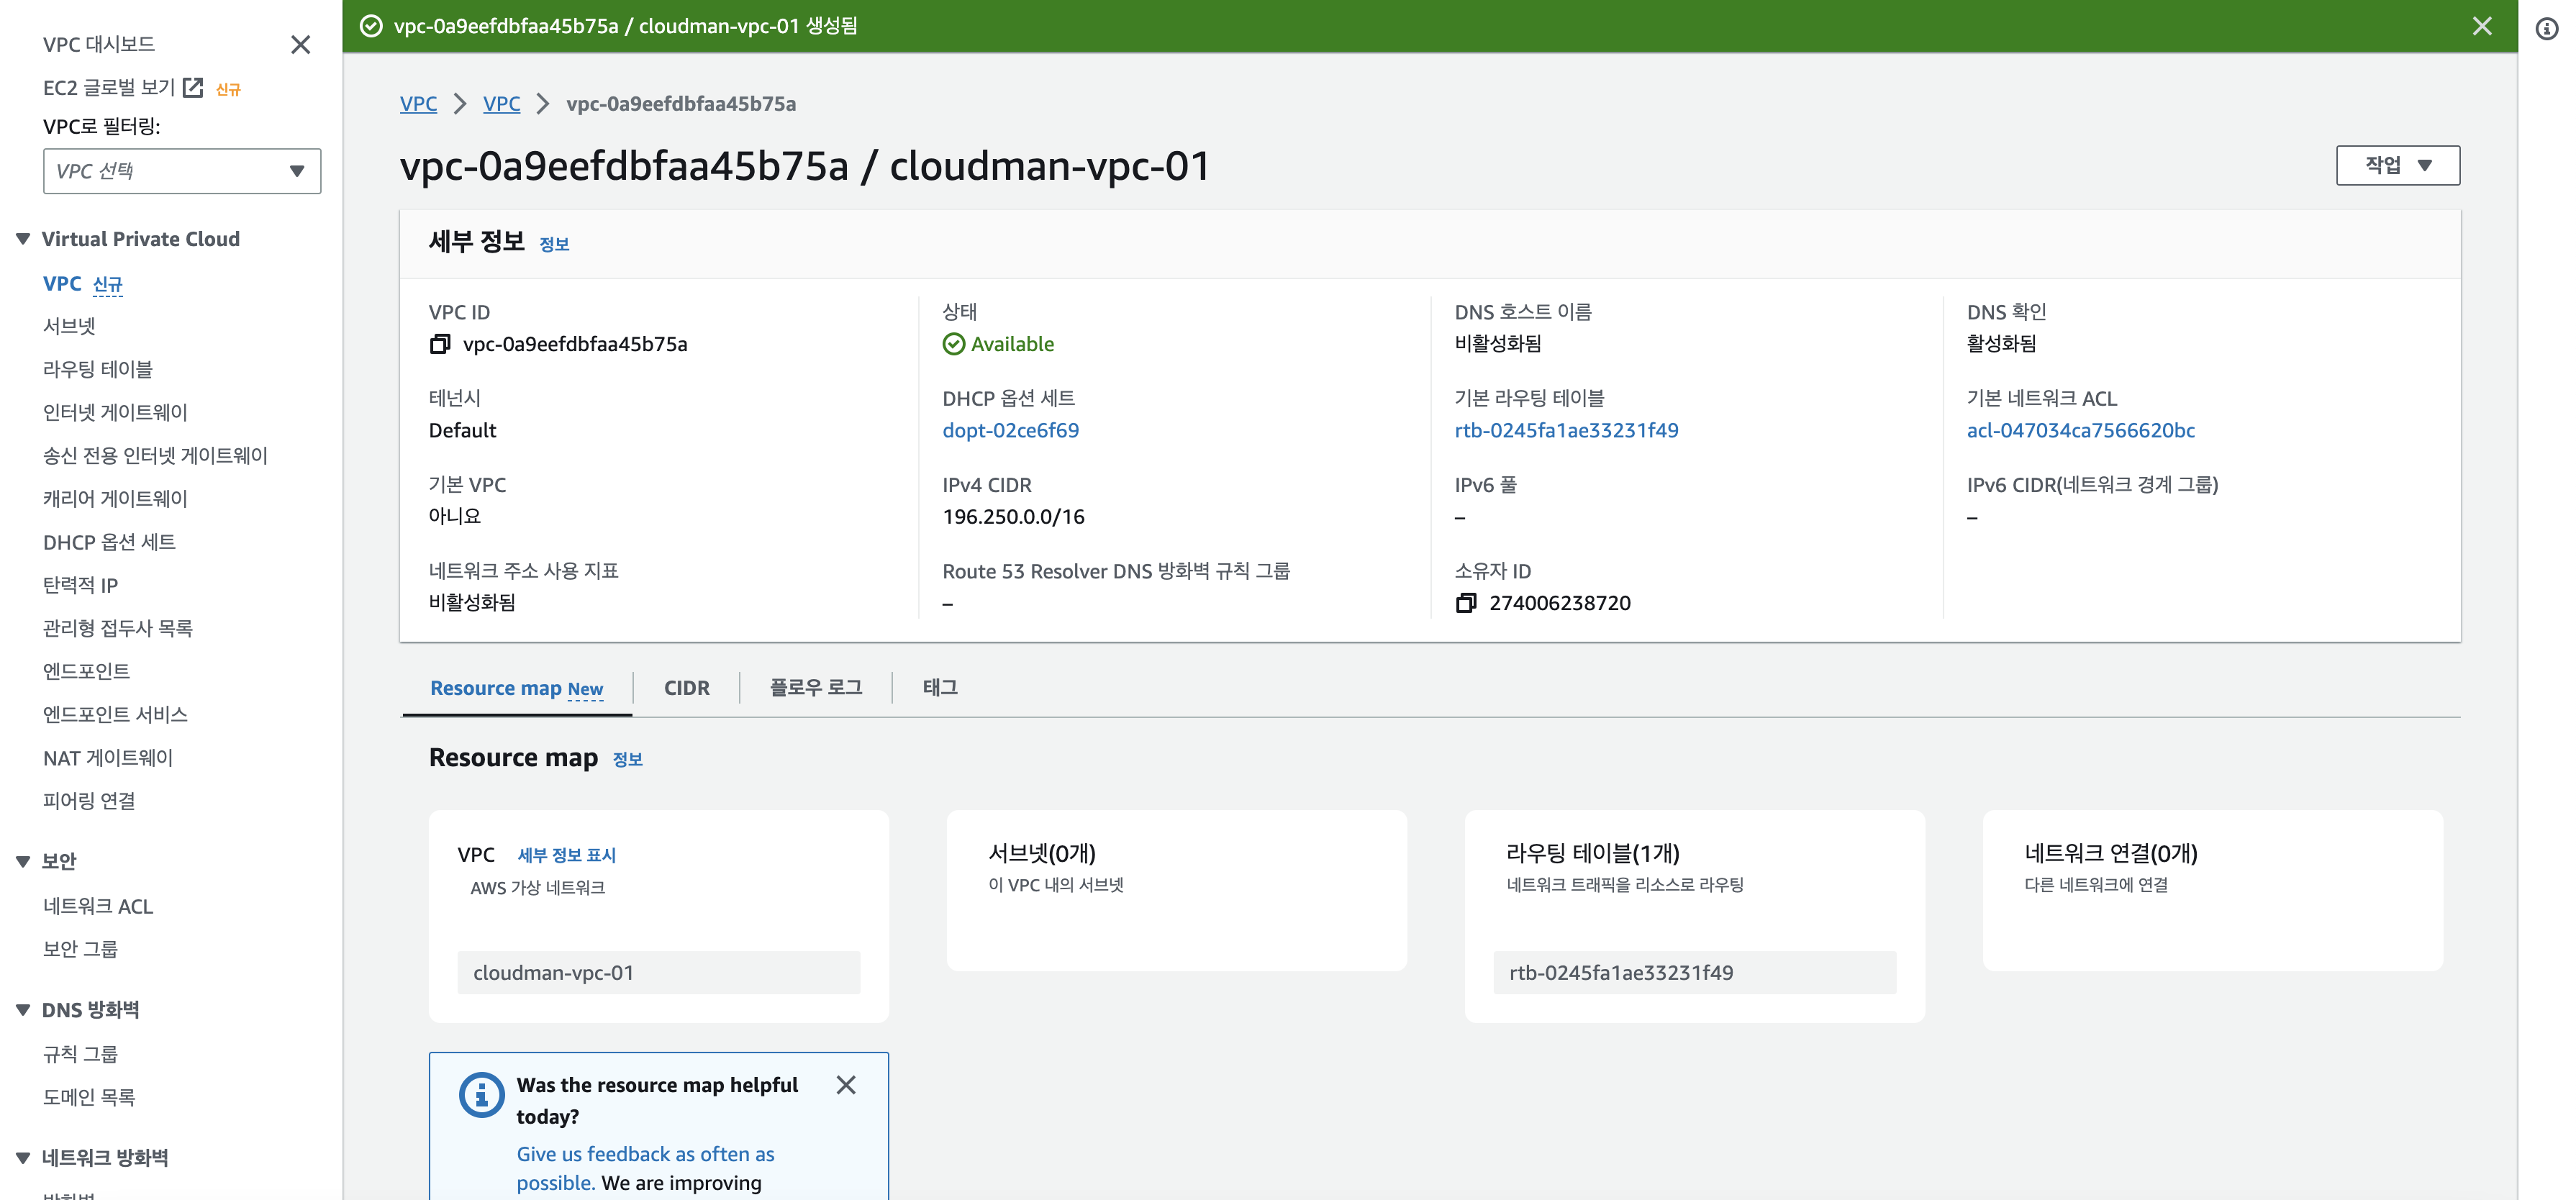Collapse the Virtual Private Cloud section
The image size is (2576, 1200).
[23, 239]
